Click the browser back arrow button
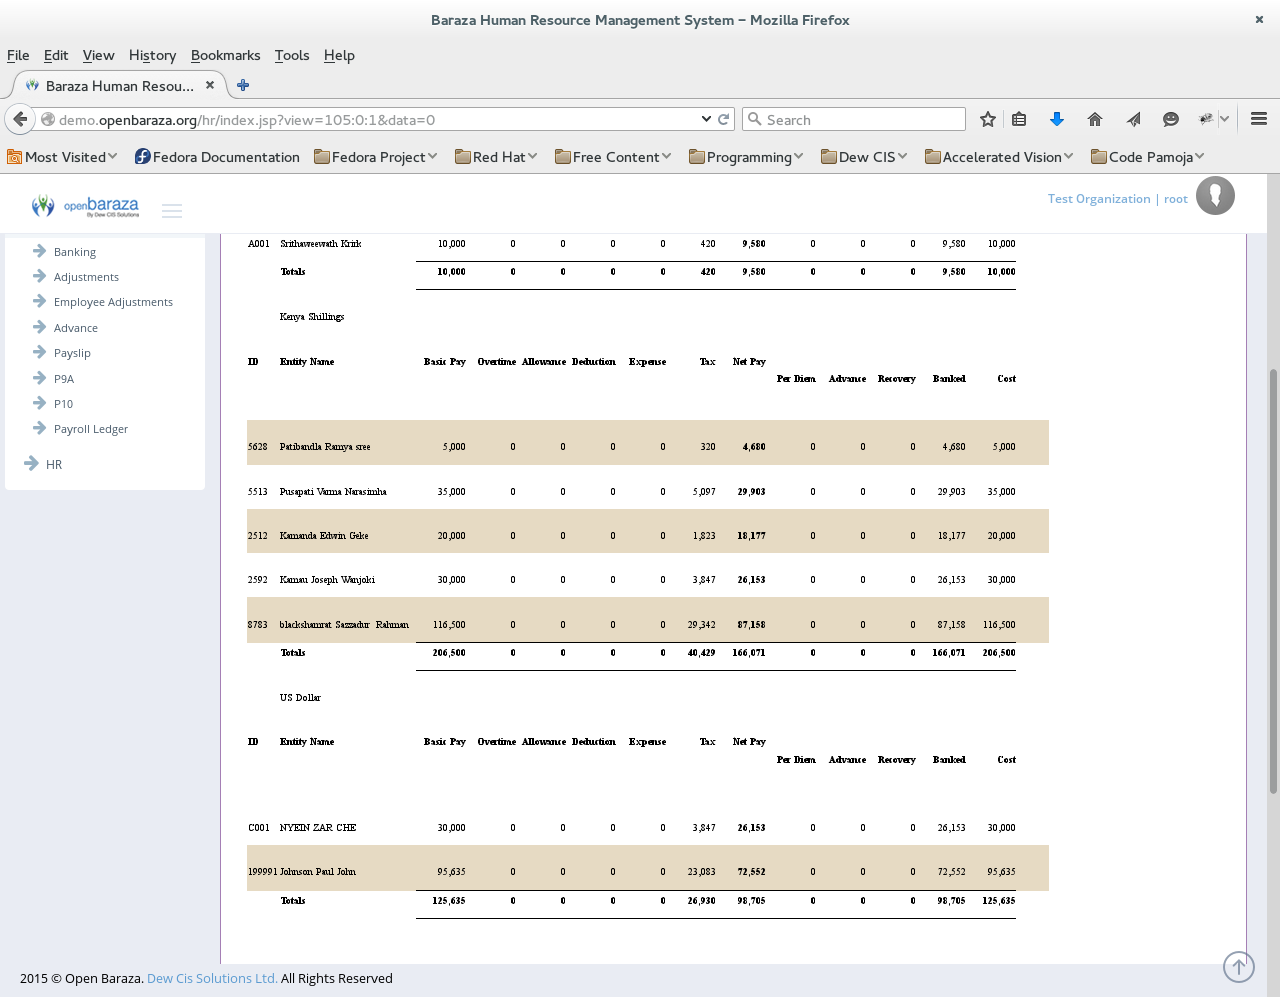Viewport: 1280px width, 997px height. click(x=20, y=119)
